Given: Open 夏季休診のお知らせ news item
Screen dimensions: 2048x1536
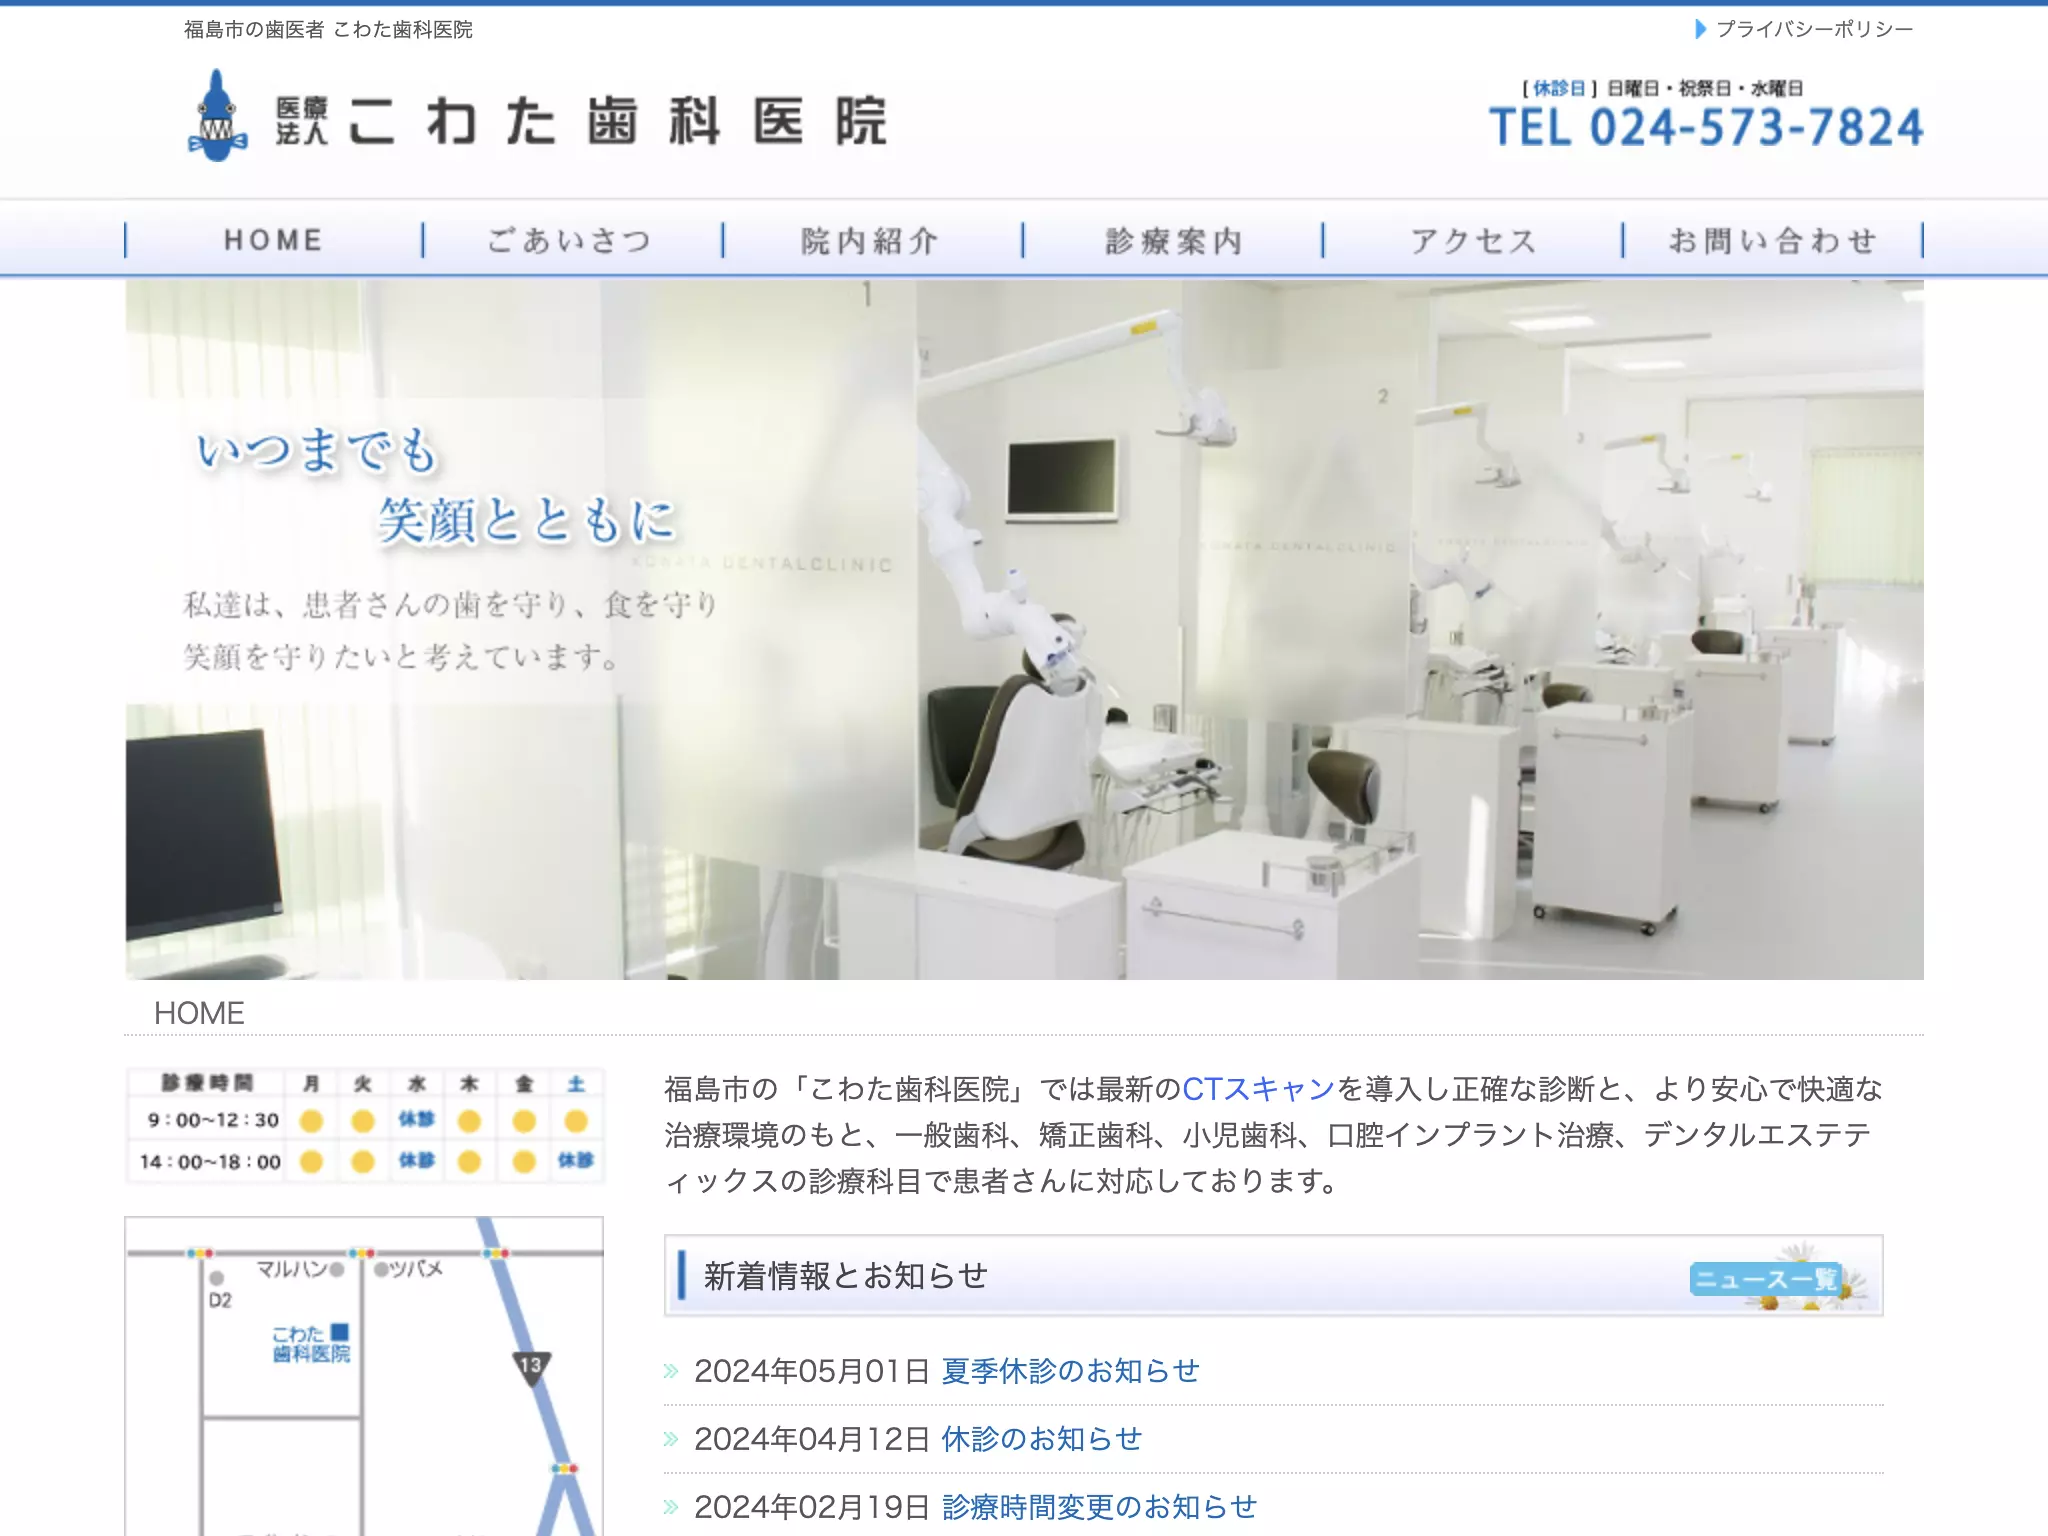Looking at the screenshot, I should [1070, 1370].
